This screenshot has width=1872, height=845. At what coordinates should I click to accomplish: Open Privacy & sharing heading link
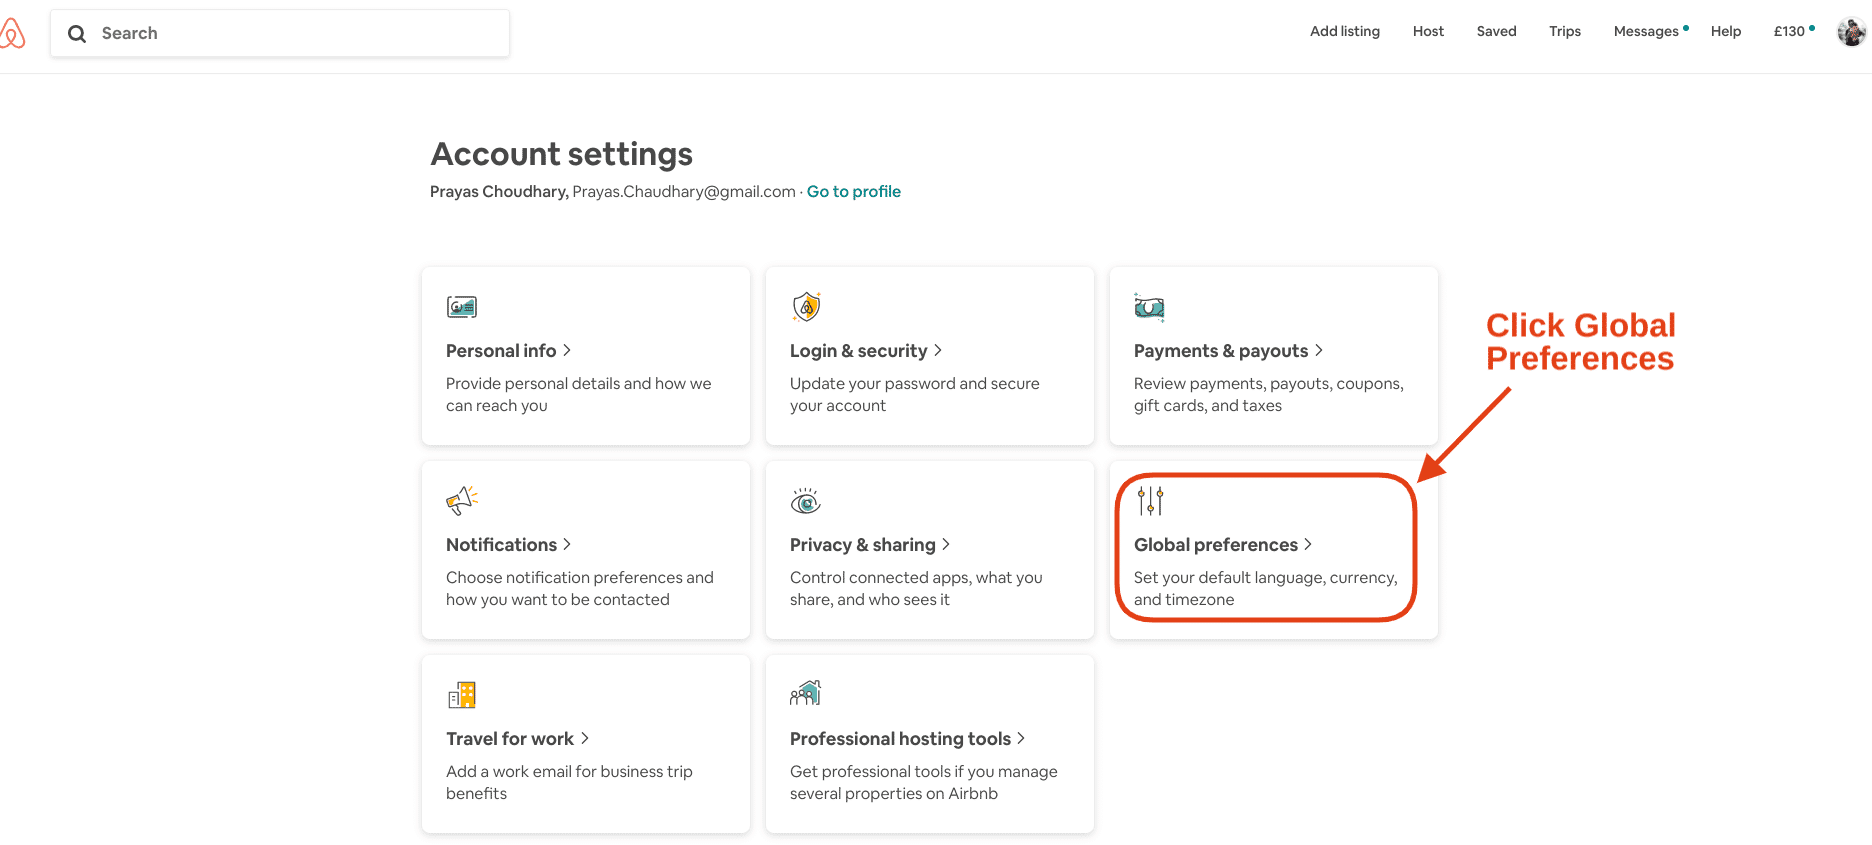[x=863, y=545]
